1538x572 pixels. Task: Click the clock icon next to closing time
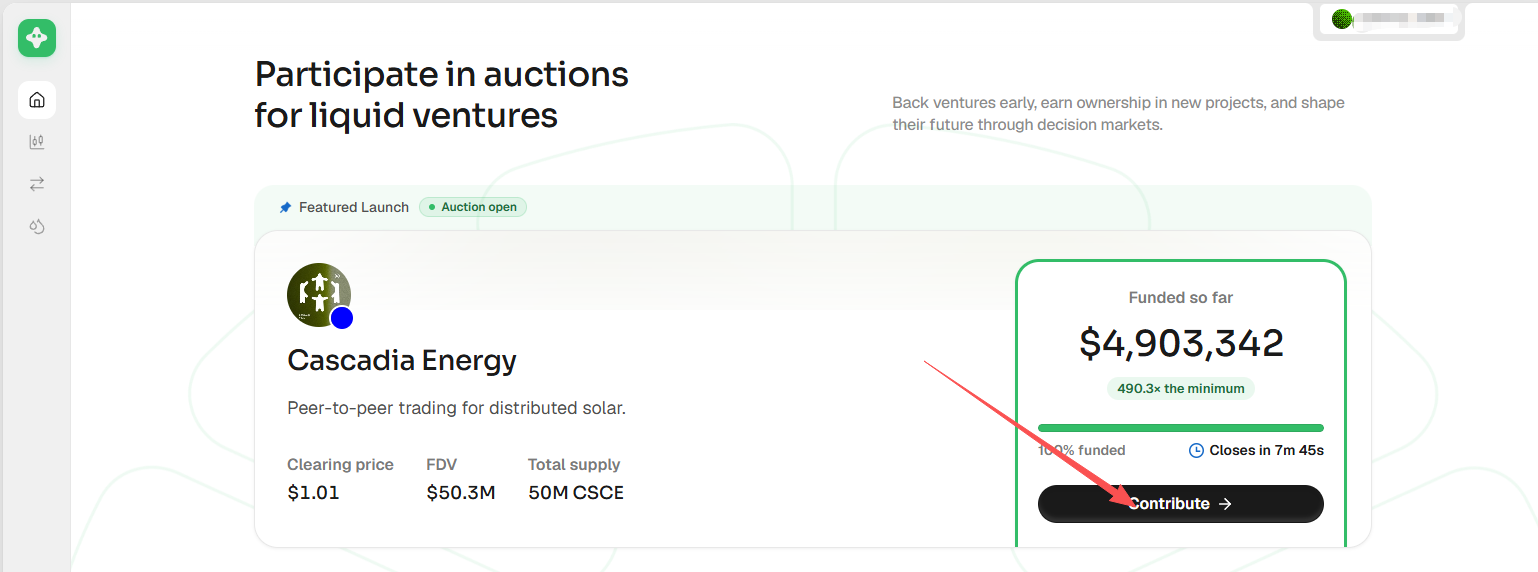point(1196,450)
